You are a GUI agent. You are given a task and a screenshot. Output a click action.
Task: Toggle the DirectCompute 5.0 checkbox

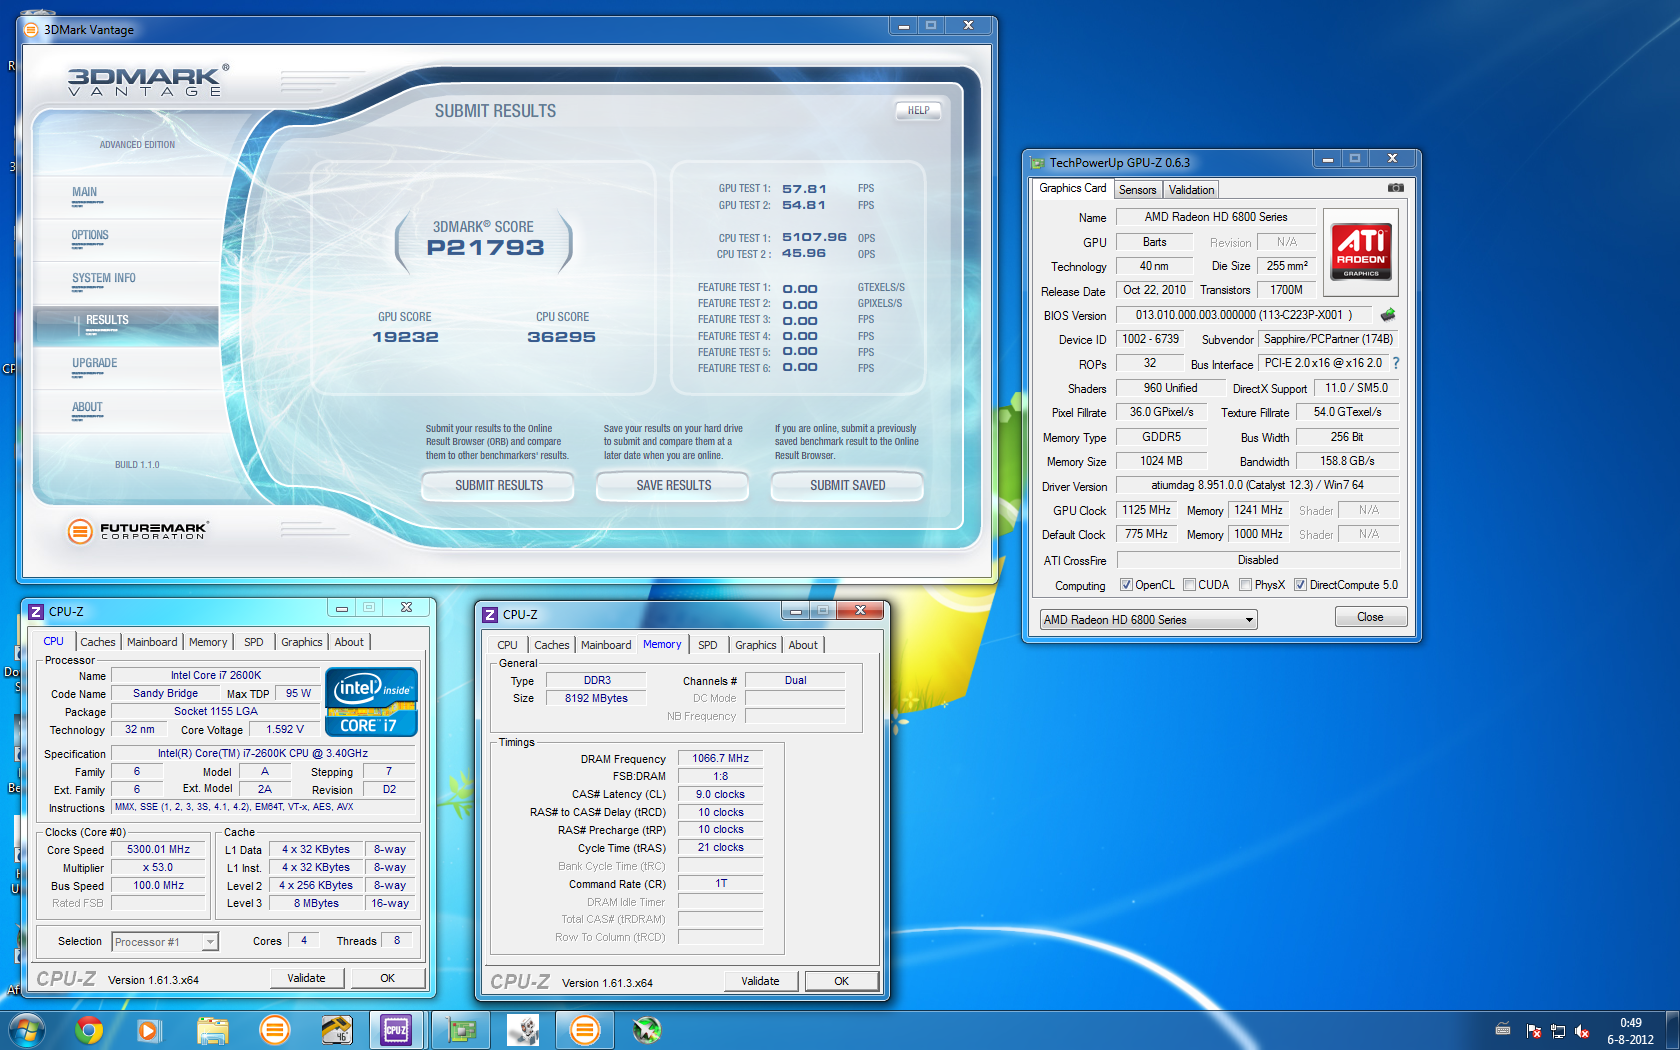(x=1300, y=585)
